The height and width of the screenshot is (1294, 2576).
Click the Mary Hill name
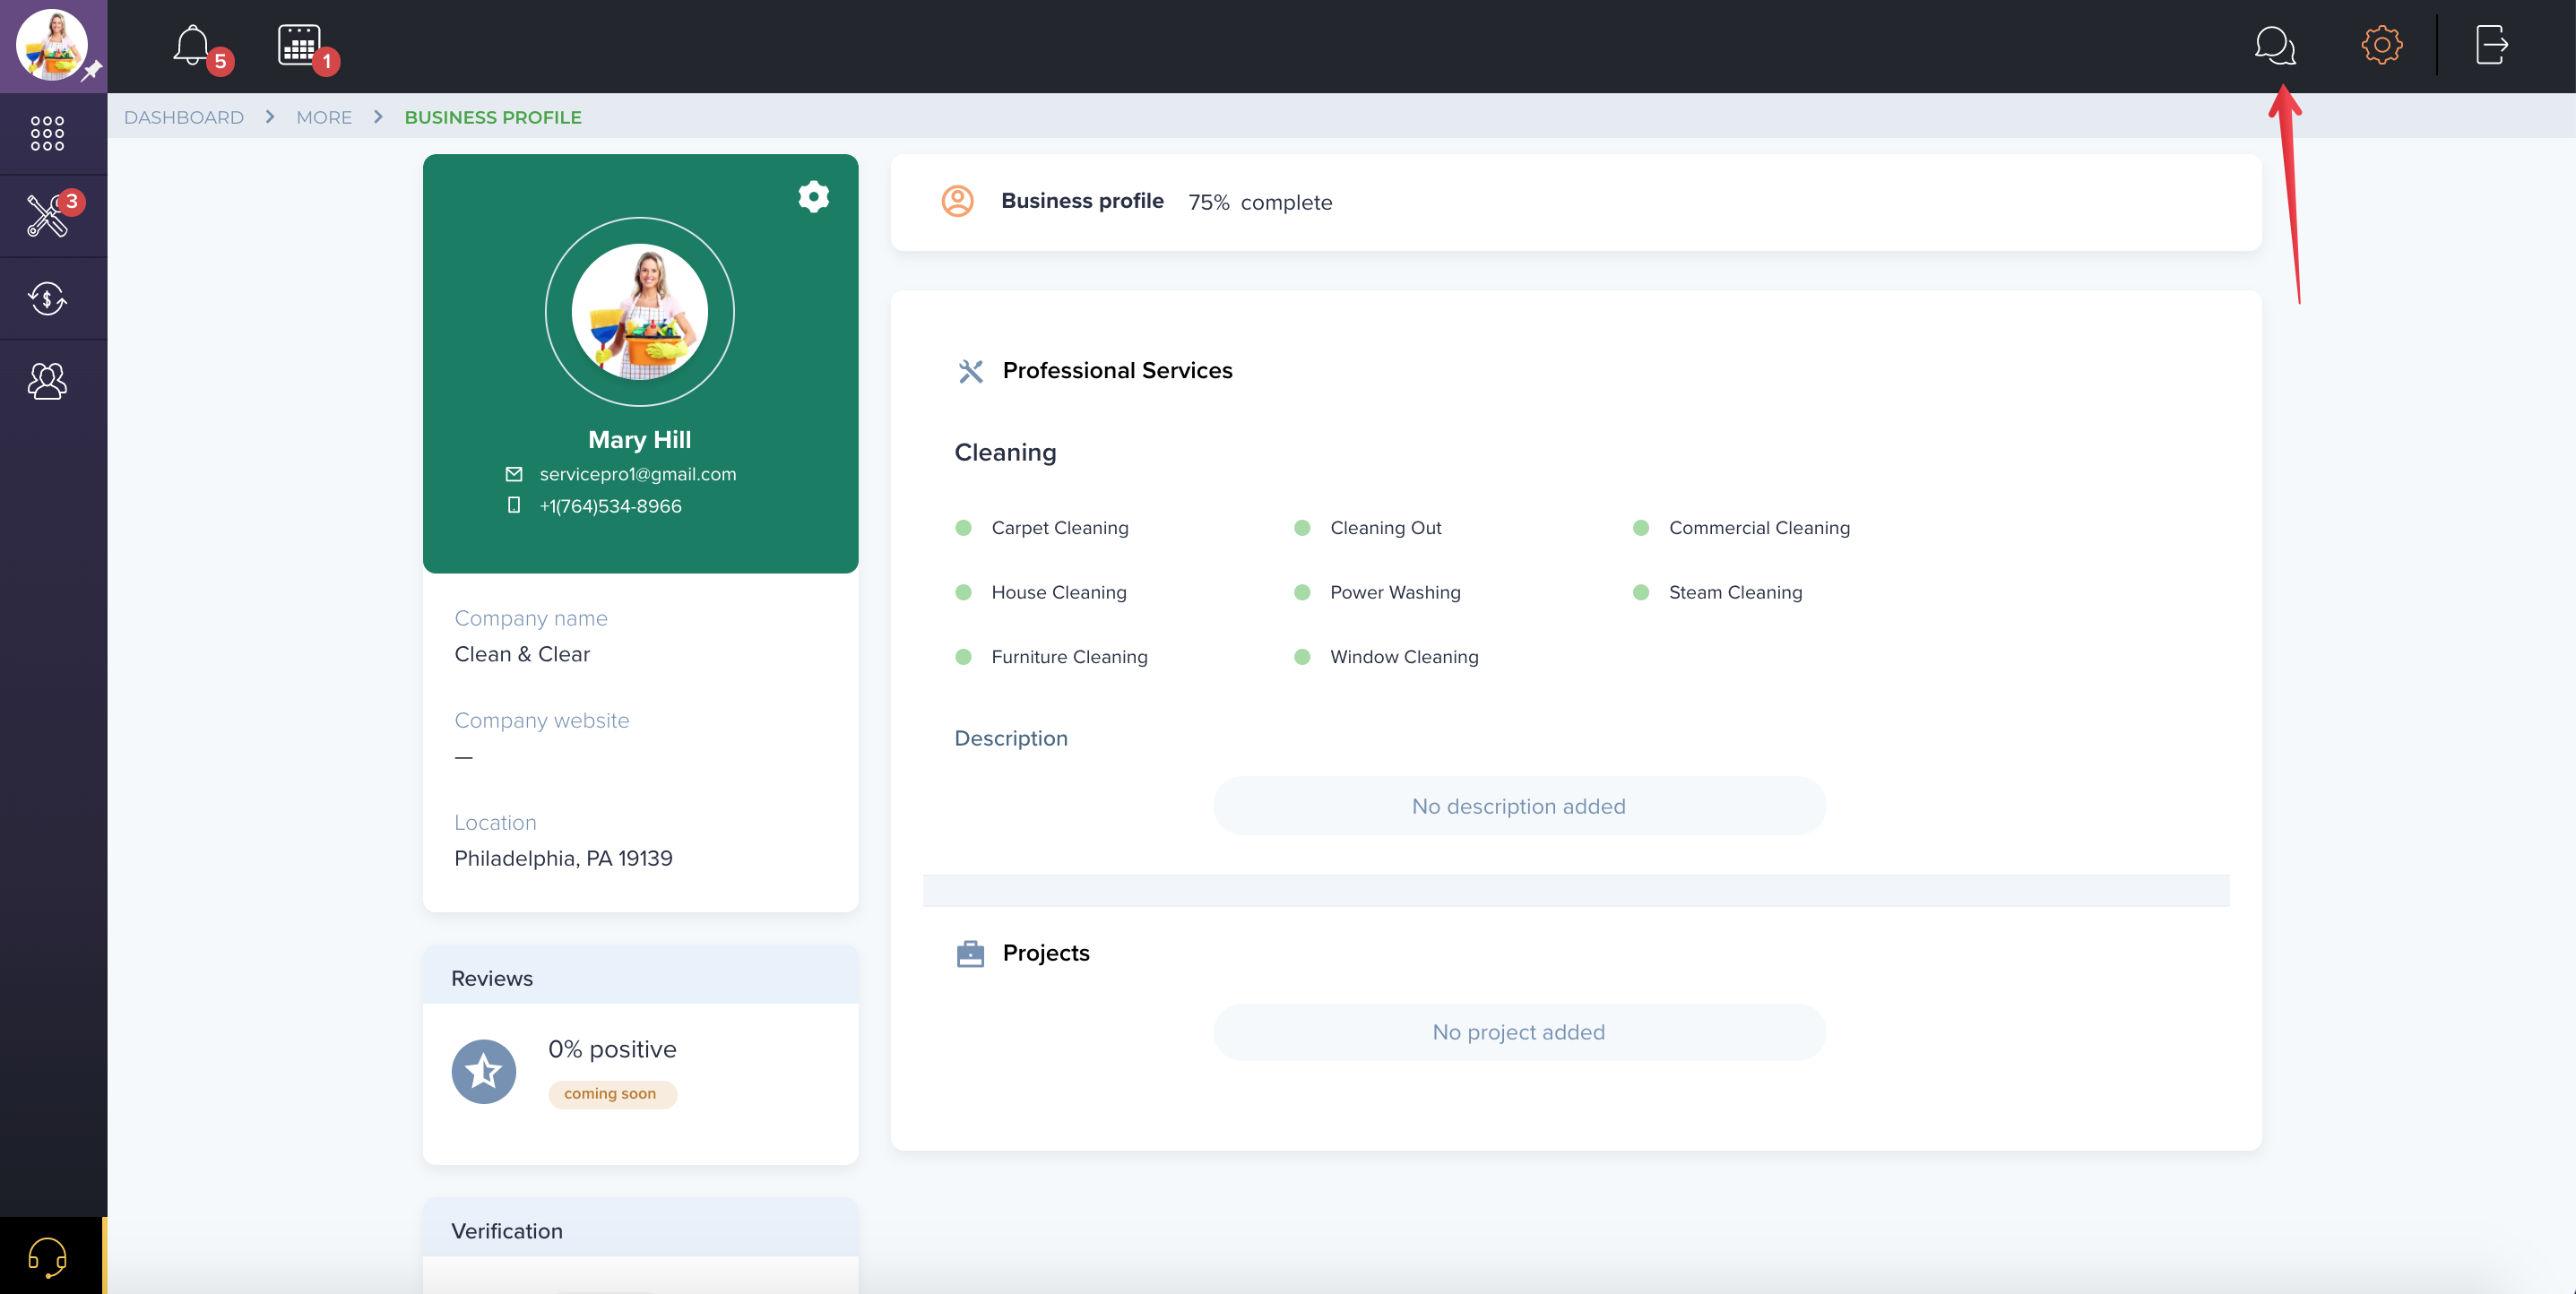(x=639, y=439)
